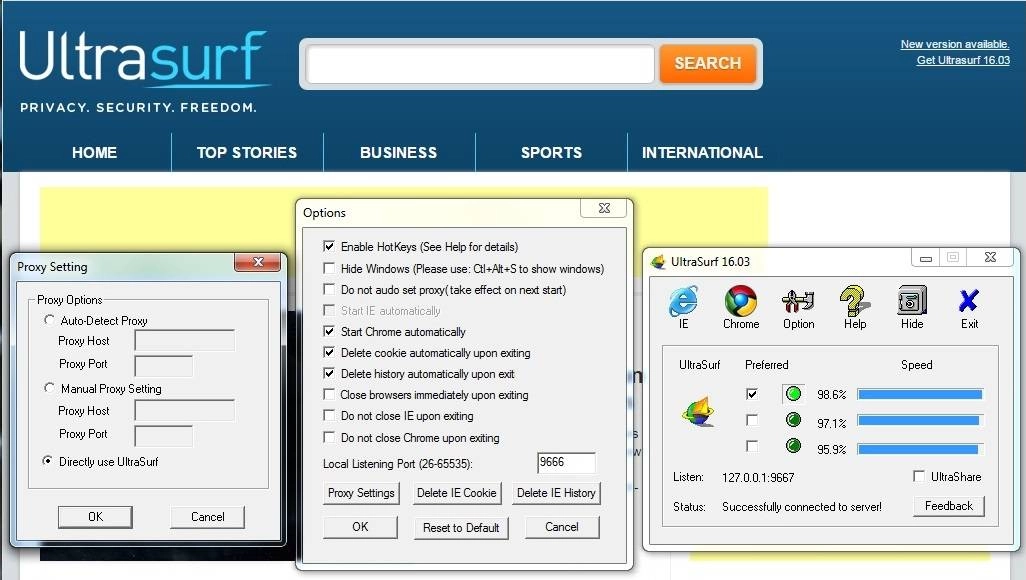Image resolution: width=1026 pixels, height=580 pixels.
Task: Check Do not close Chrome upon exiting
Action: (329, 437)
